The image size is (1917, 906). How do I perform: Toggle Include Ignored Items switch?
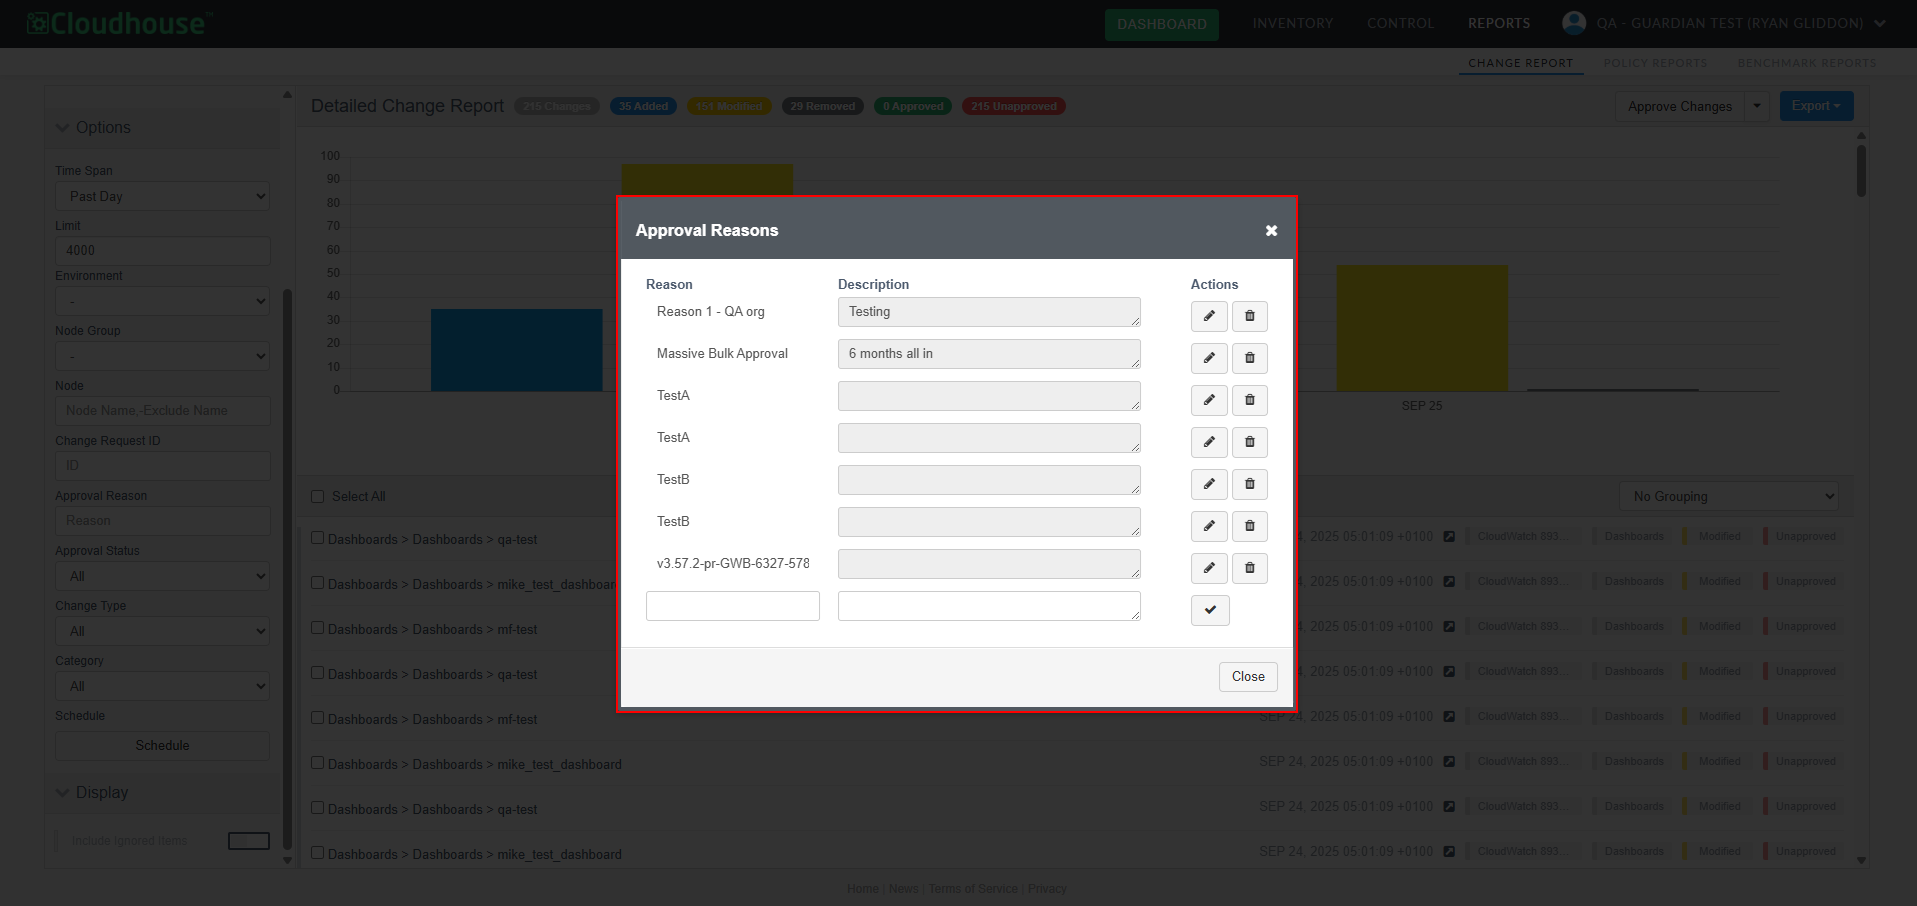[x=248, y=841]
